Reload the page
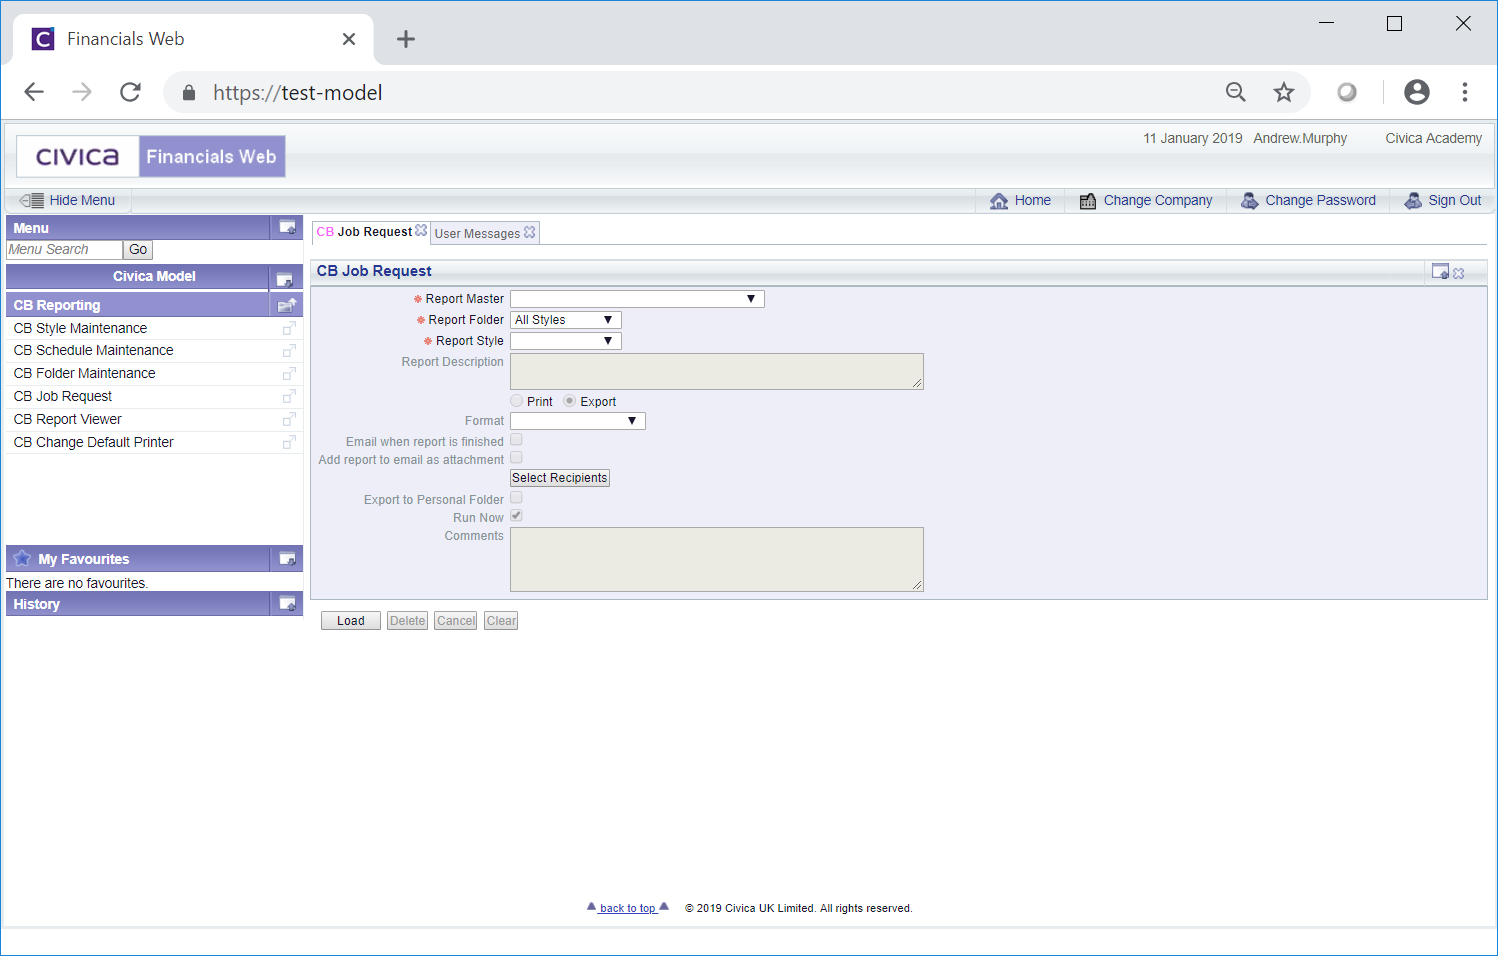This screenshot has height=956, width=1498. [130, 92]
